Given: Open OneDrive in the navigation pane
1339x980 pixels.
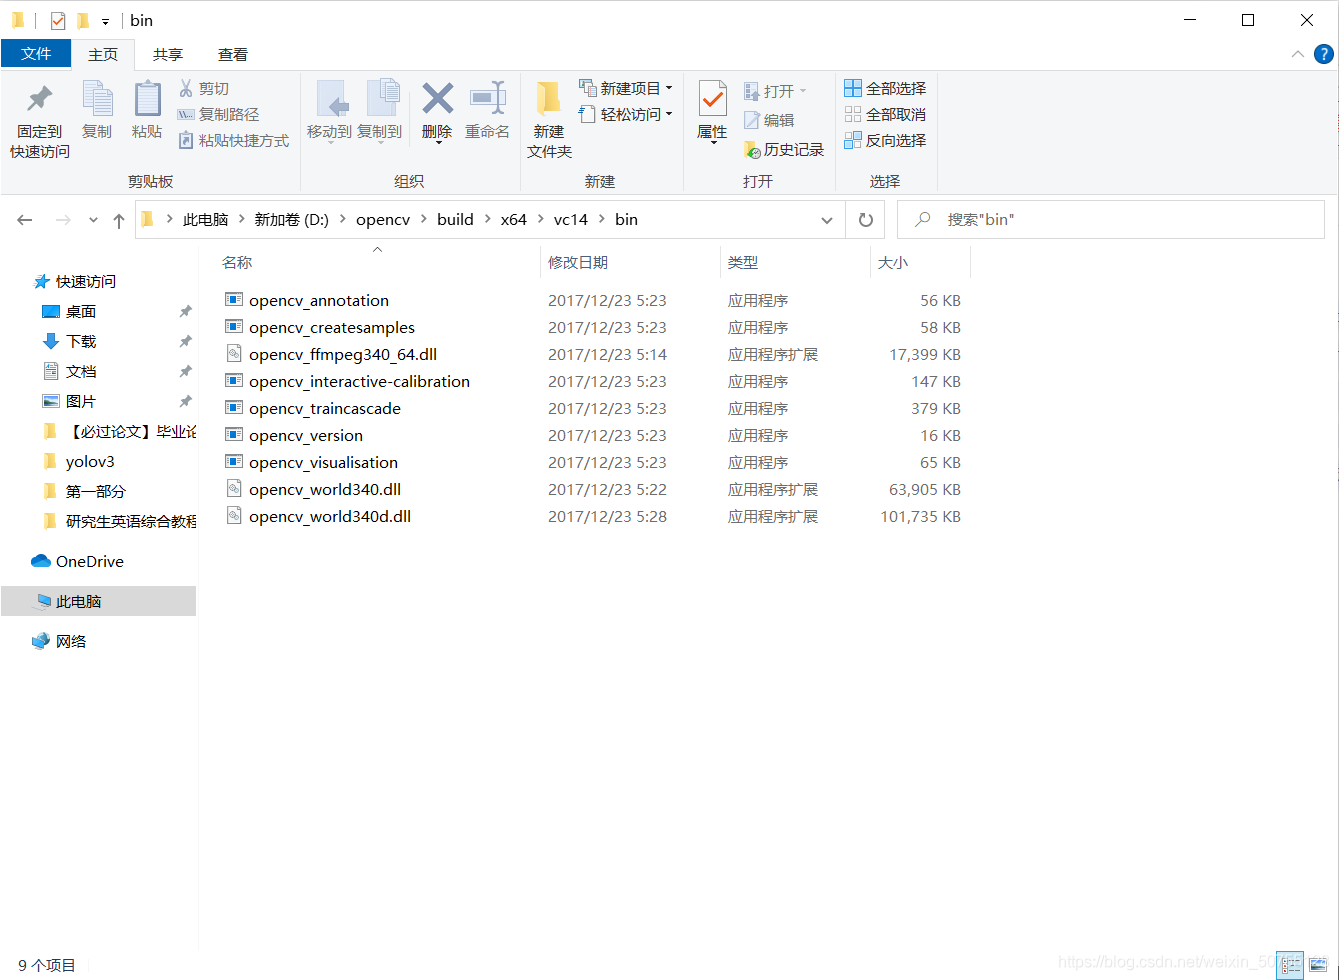Looking at the screenshot, I should tap(90, 562).
